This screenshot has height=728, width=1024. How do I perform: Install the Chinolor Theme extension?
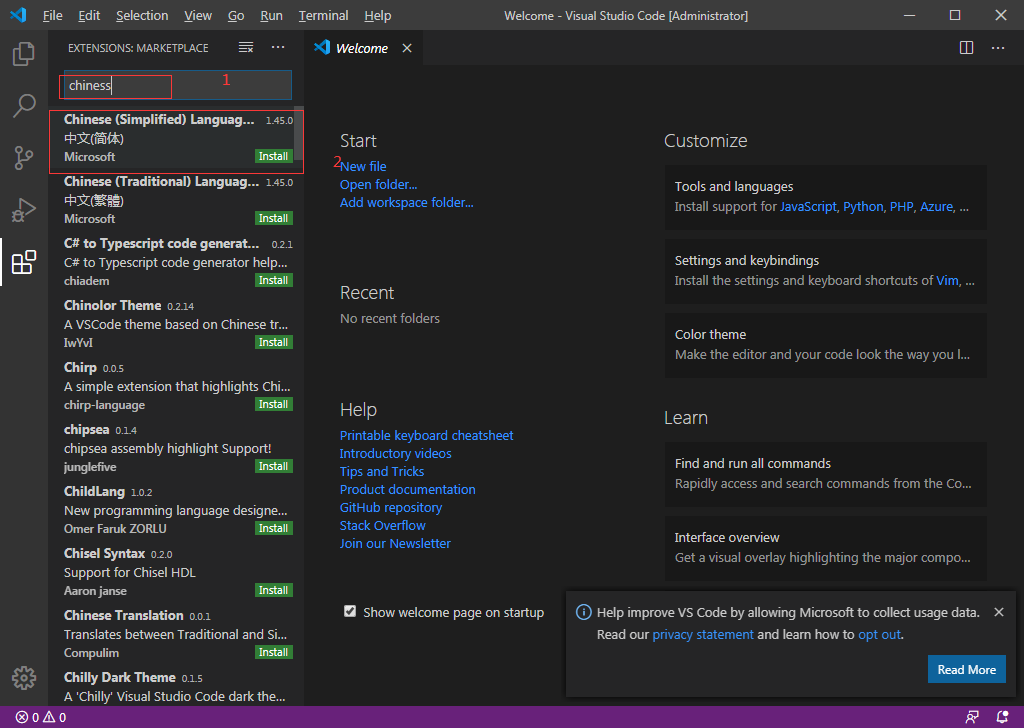(273, 342)
